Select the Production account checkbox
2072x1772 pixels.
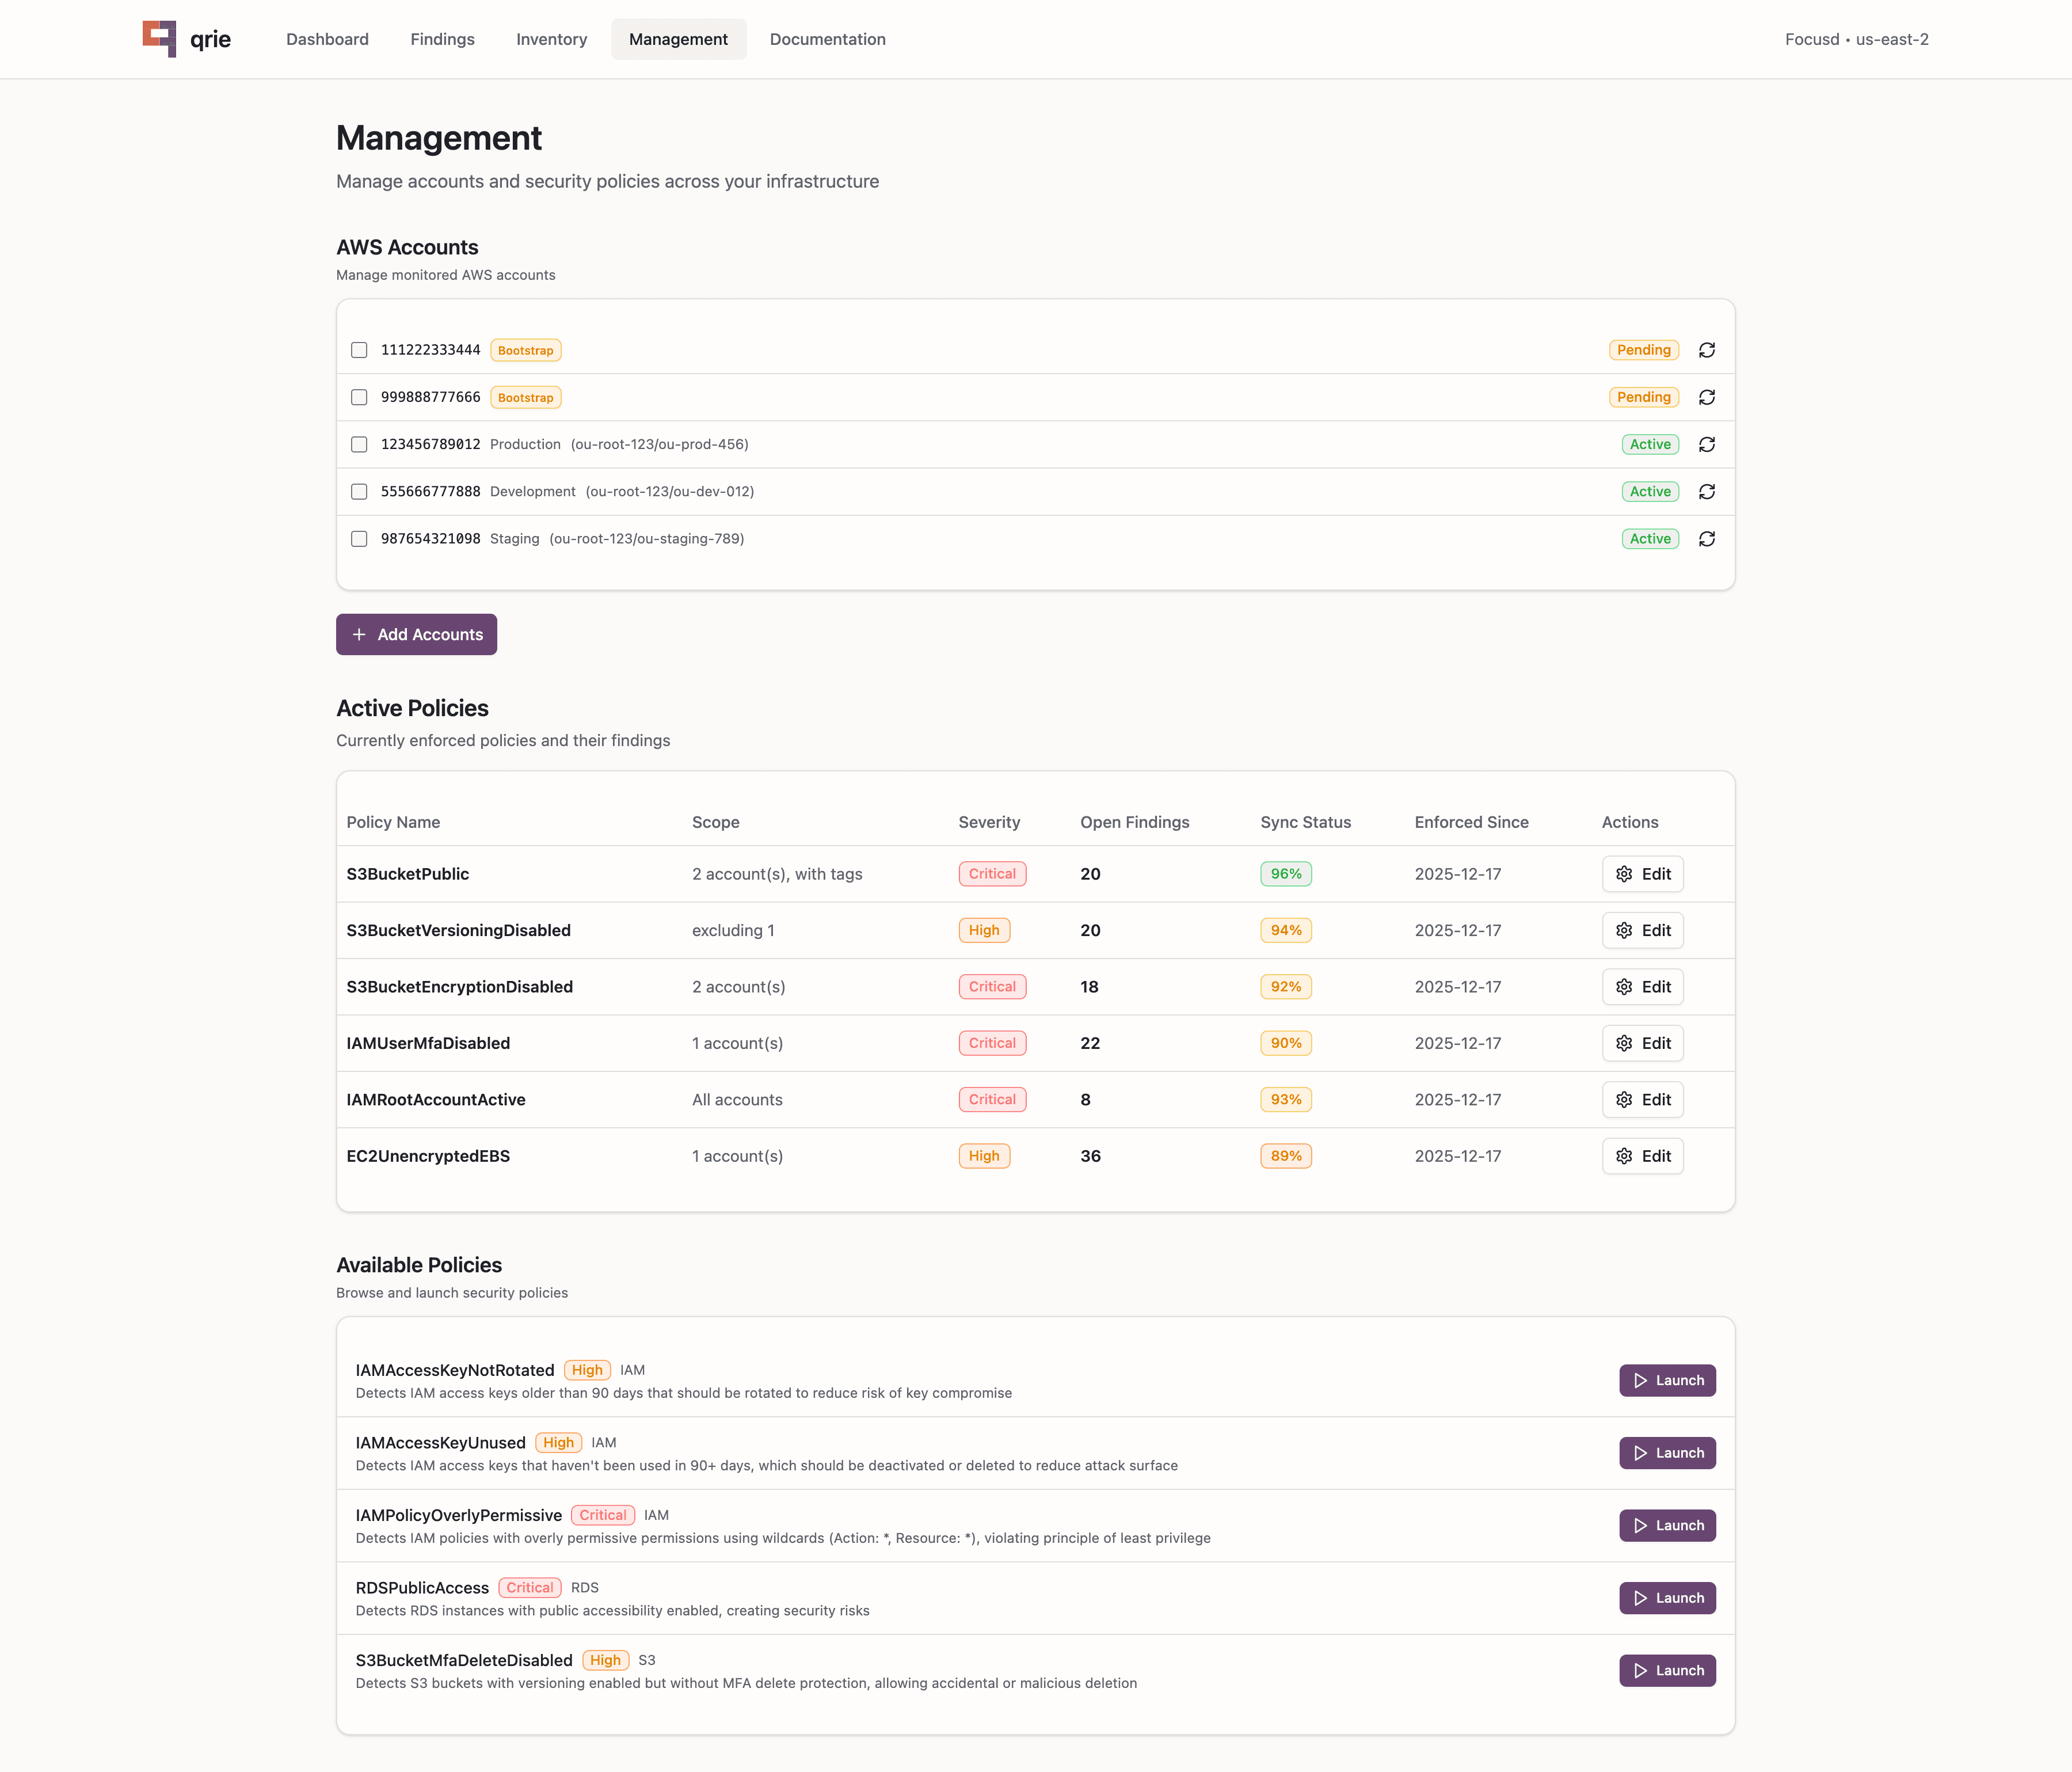coord(359,444)
